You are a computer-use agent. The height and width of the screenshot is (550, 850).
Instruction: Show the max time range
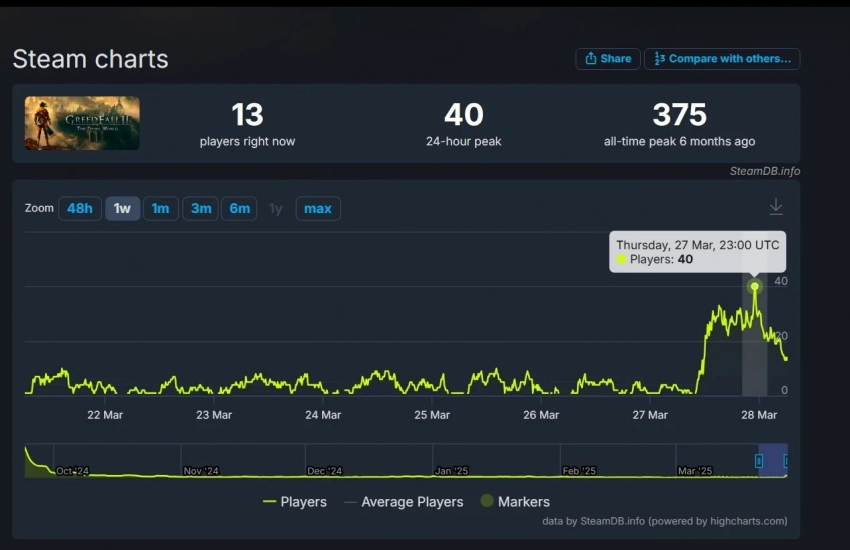[318, 208]
